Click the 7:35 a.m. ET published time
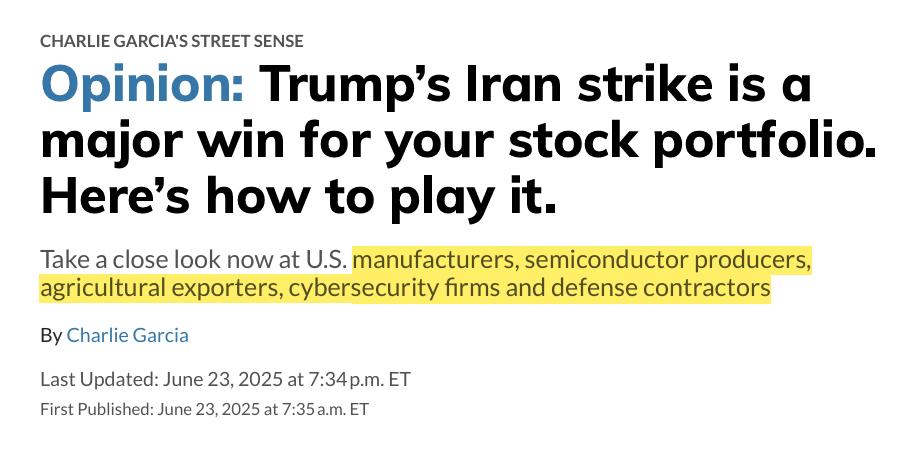 tap(325, 409)
